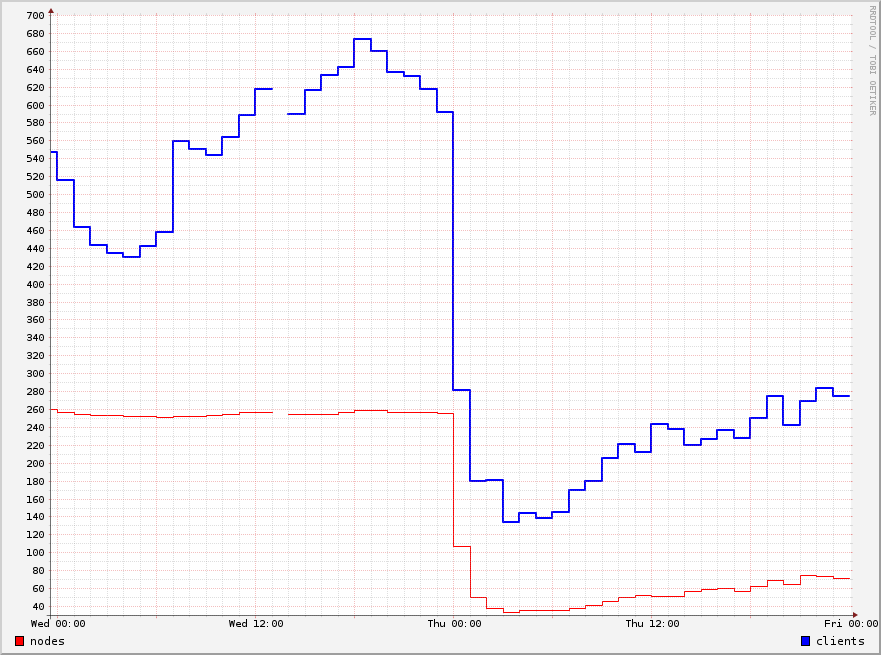Click the 660 y-axis value

(x=35, y=52)
